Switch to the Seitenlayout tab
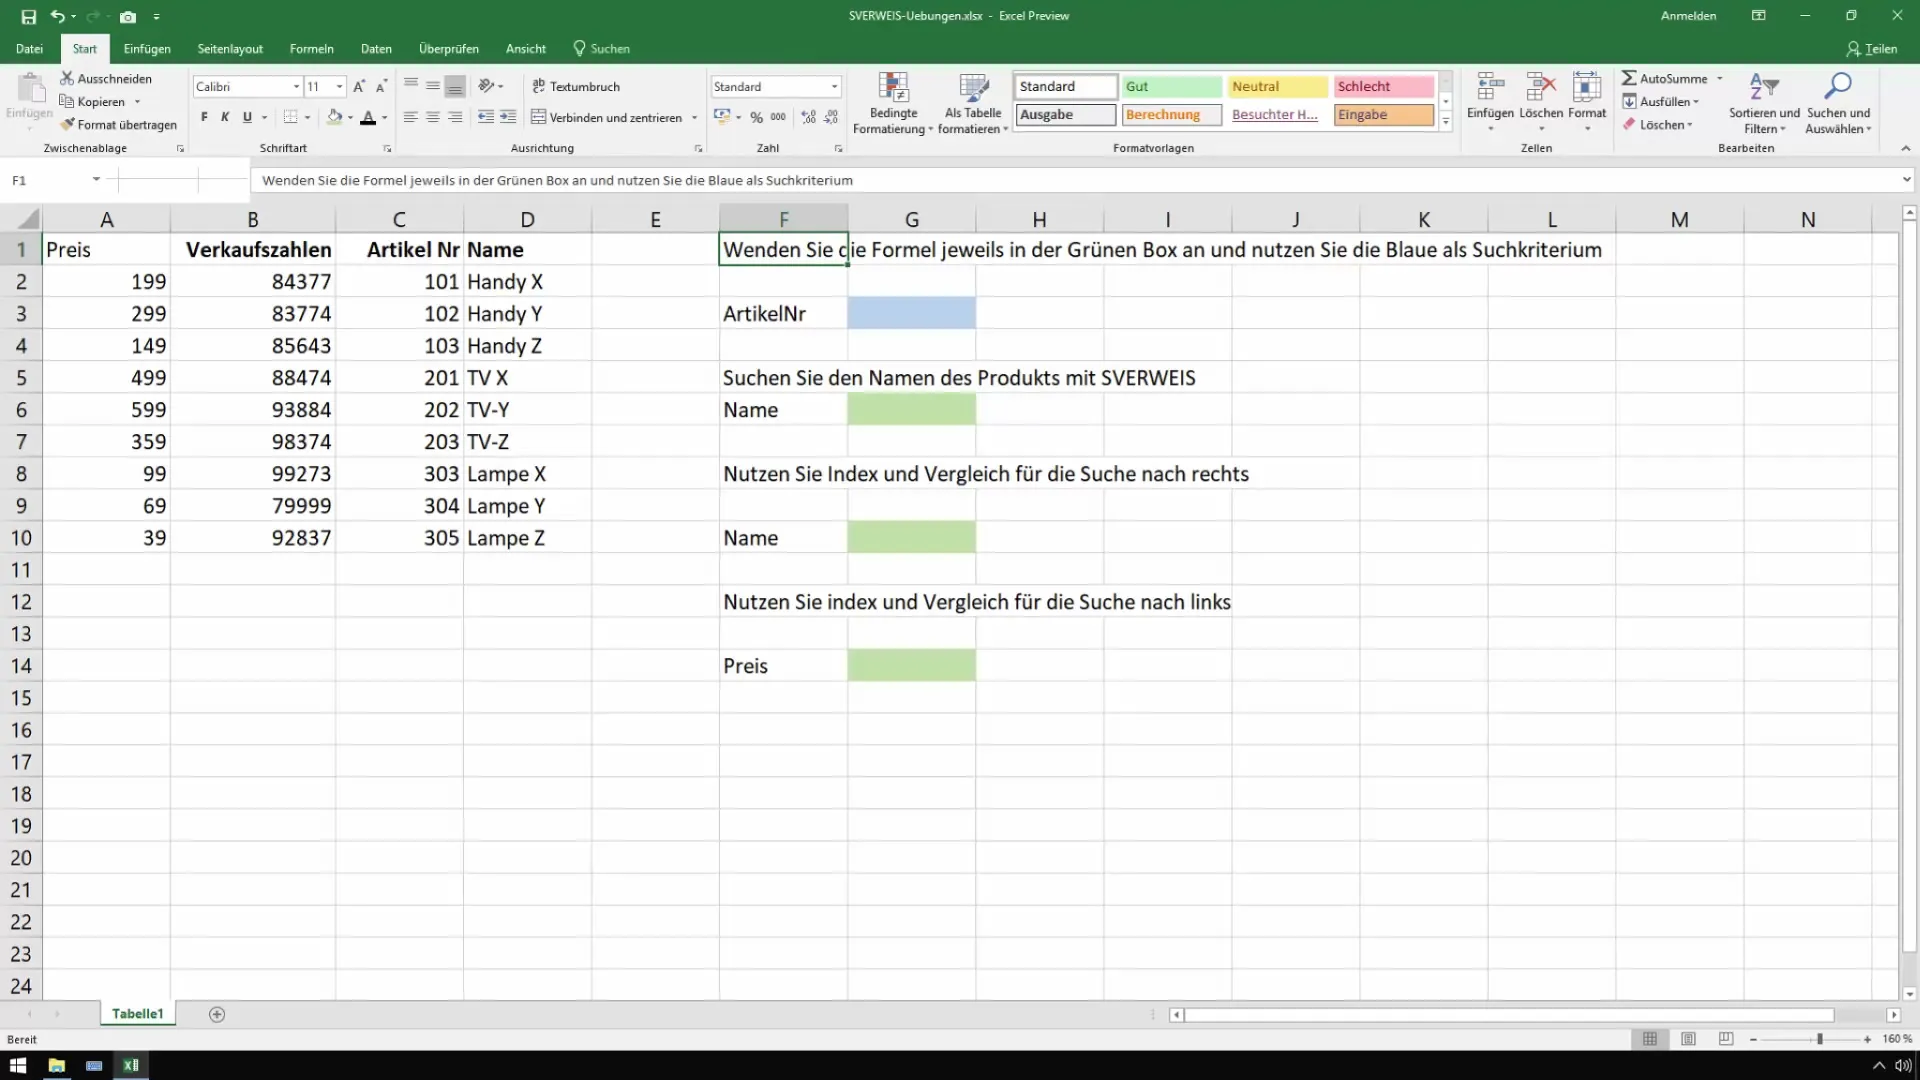Screen dimensions: 1920x1080 point(230,48)
